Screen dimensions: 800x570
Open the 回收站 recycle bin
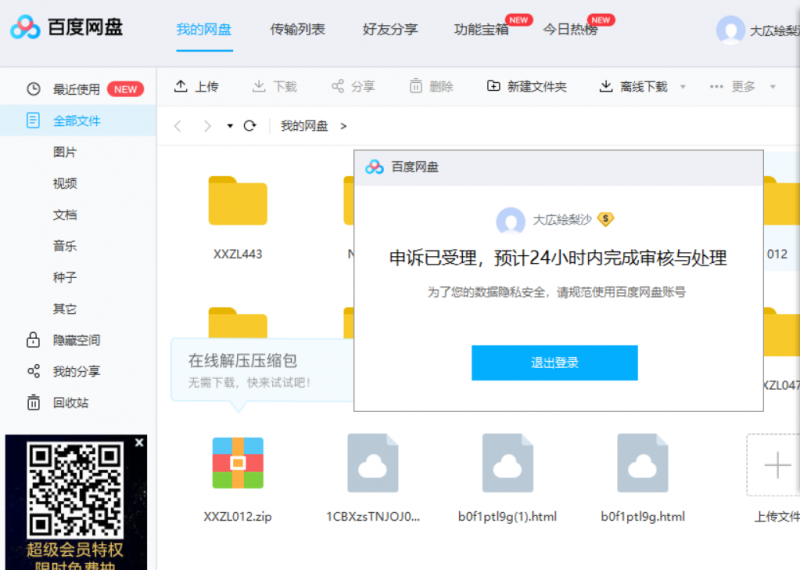click(70, 402)
